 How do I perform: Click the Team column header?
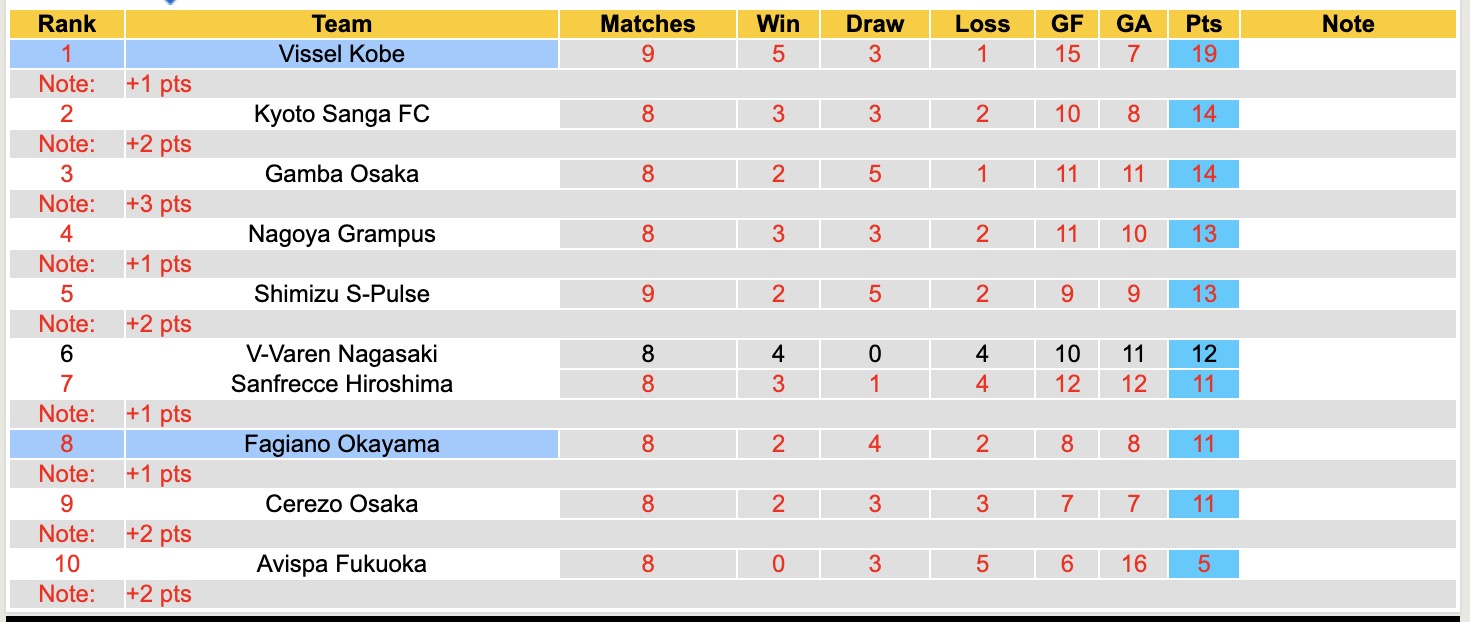click(x=341, y=24)
